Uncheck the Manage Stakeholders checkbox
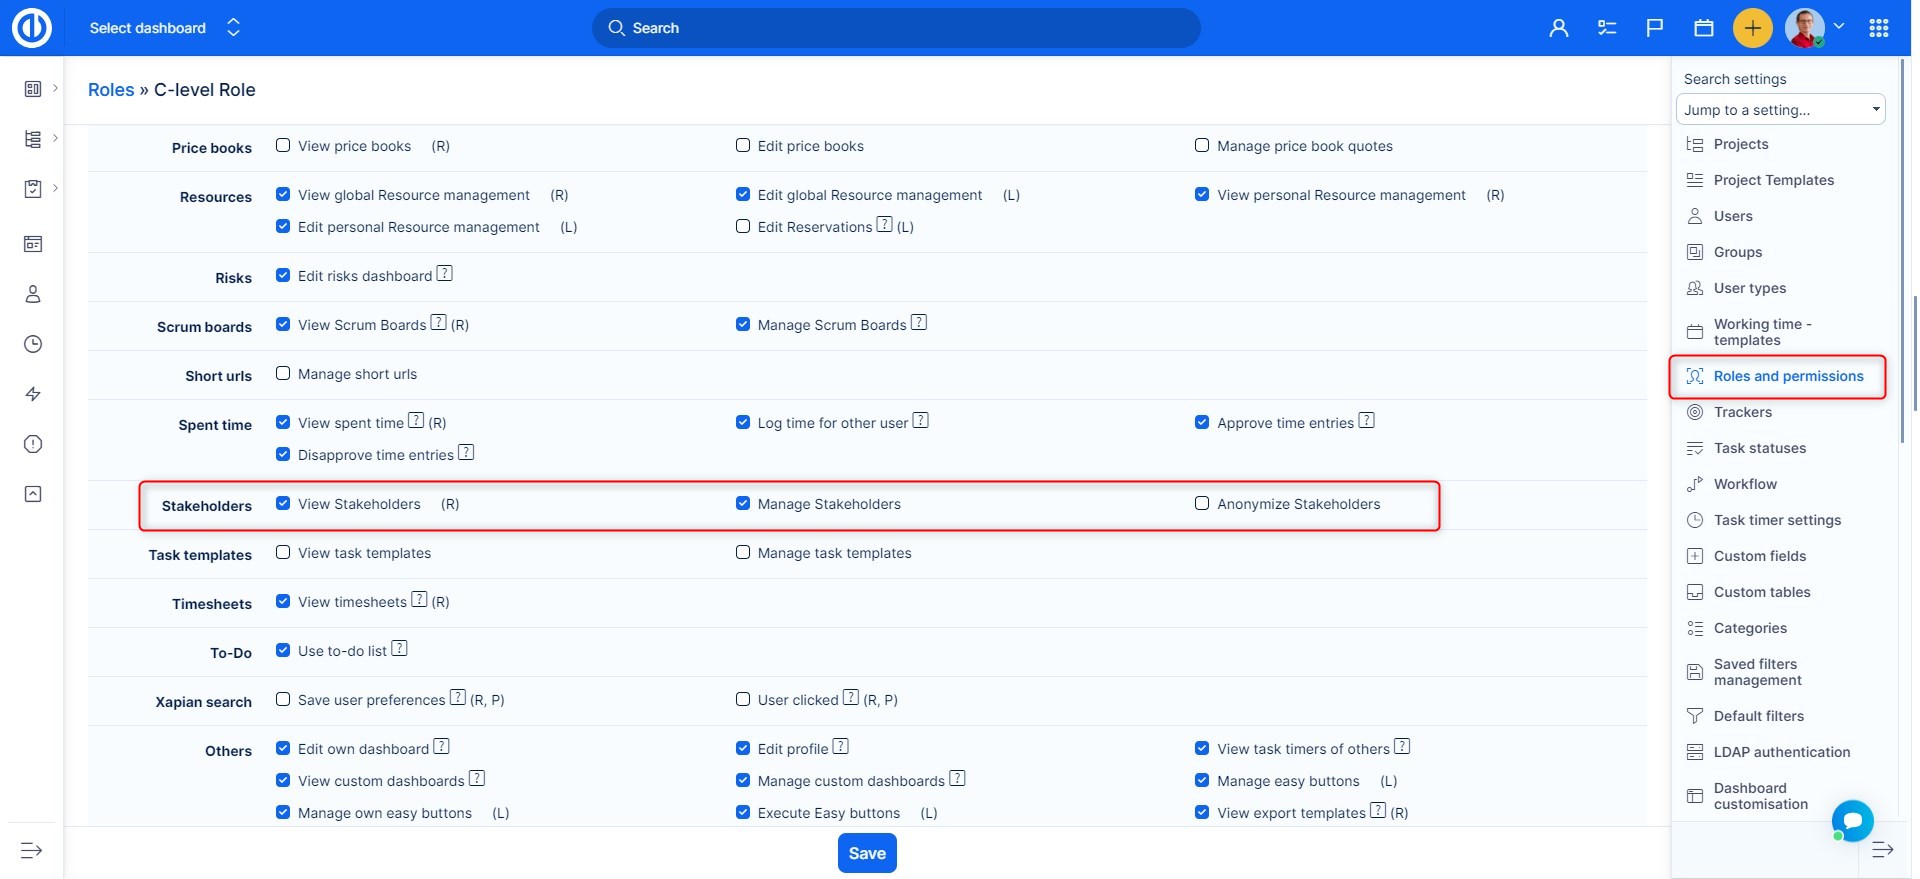1920x879 pixels. pyautogui.click(x=743, y=504)
